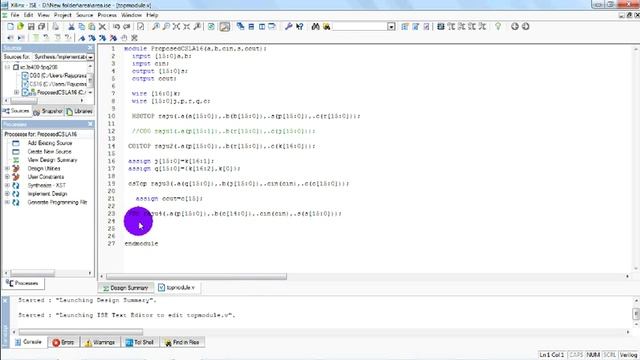The image size is (640, 360).
Task: Click the binoculars Find icon
Action: click(x=316, y=27)
